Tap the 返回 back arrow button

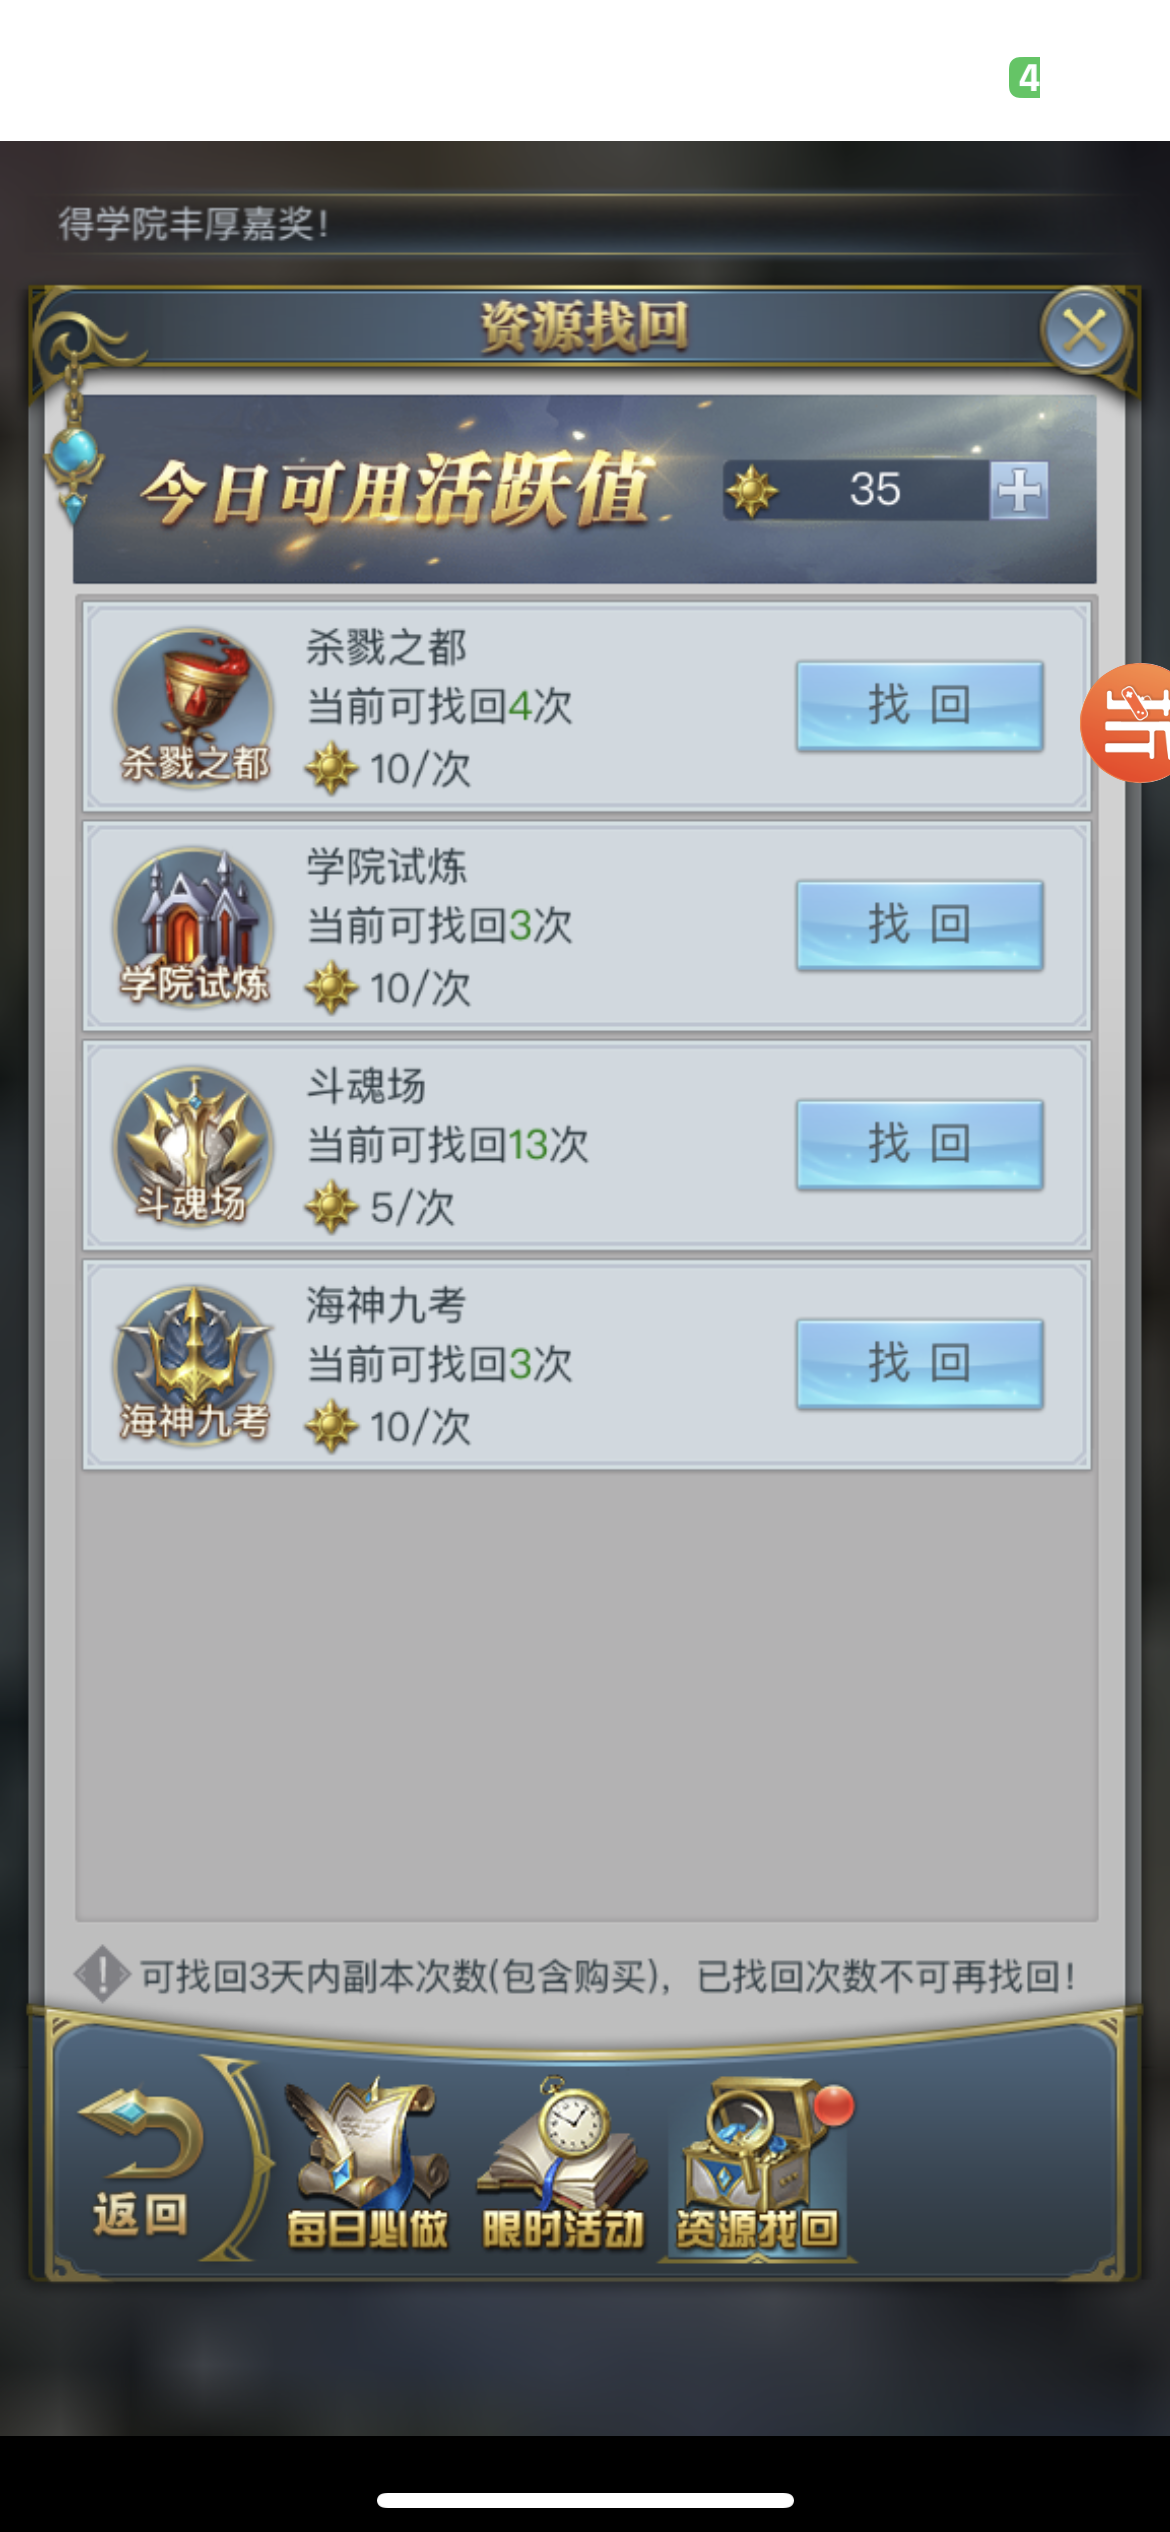[x=142, y=2164]
